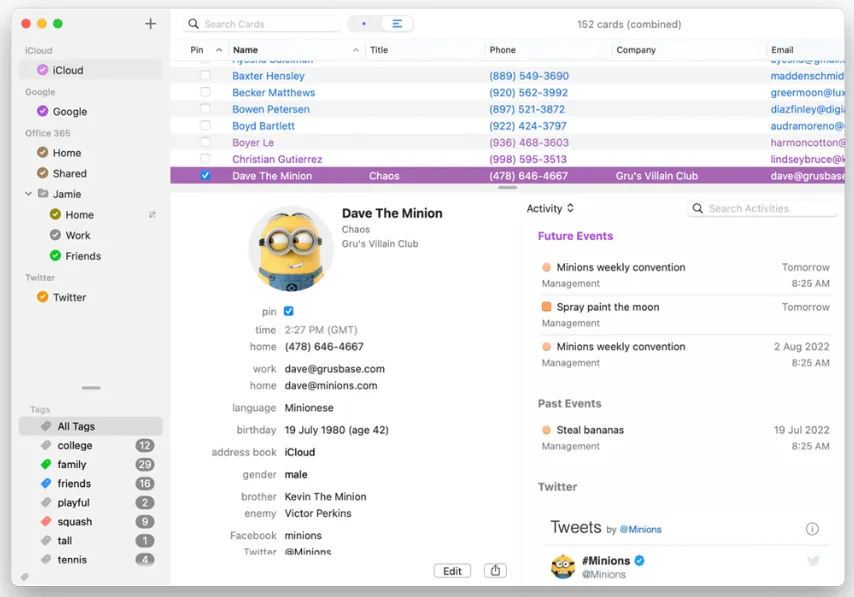Check pin box for Boyd Bartlett
The image size is (854, 597).
pyautogui.click(x=205, y=125)
